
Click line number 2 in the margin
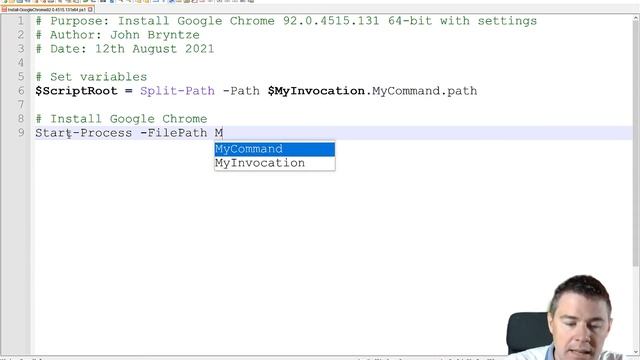click(20, 35)
